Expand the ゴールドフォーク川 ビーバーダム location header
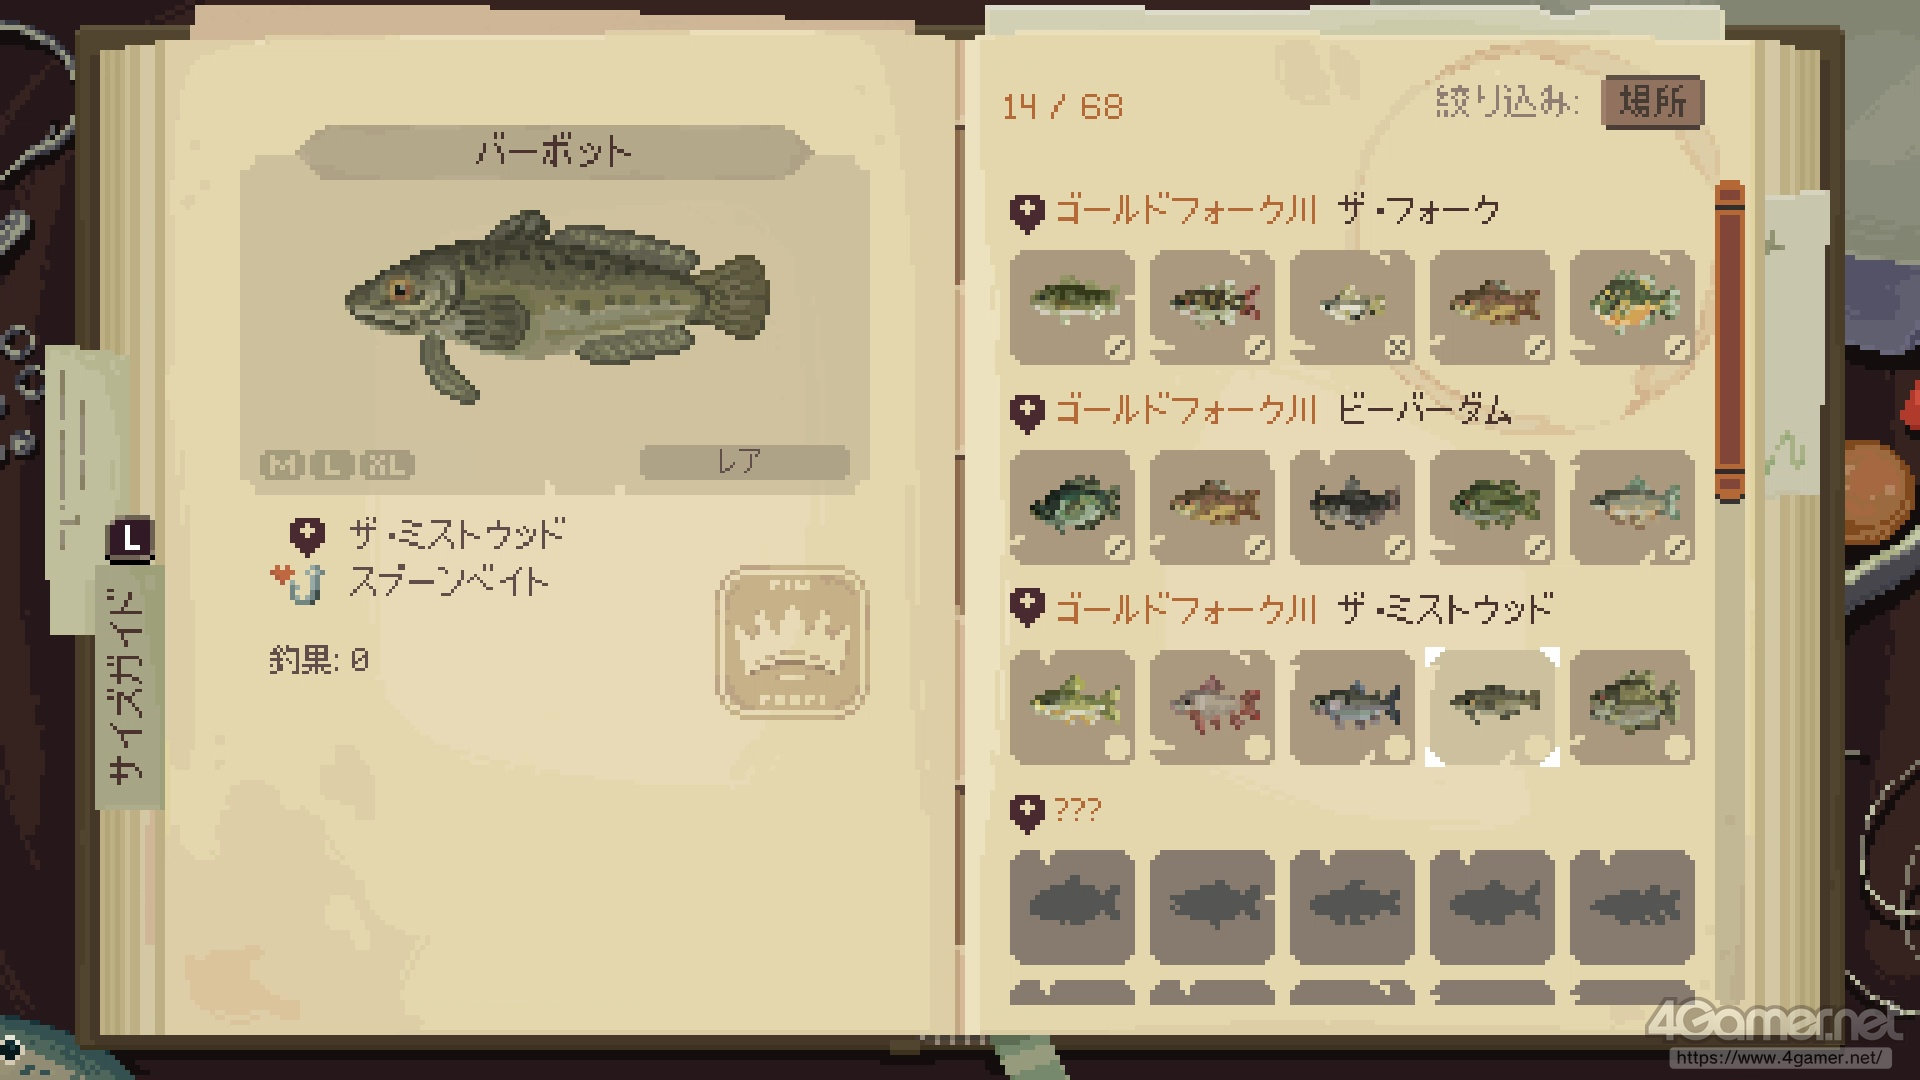This screenshot has width=1920, height=1080. (1260, 410)
